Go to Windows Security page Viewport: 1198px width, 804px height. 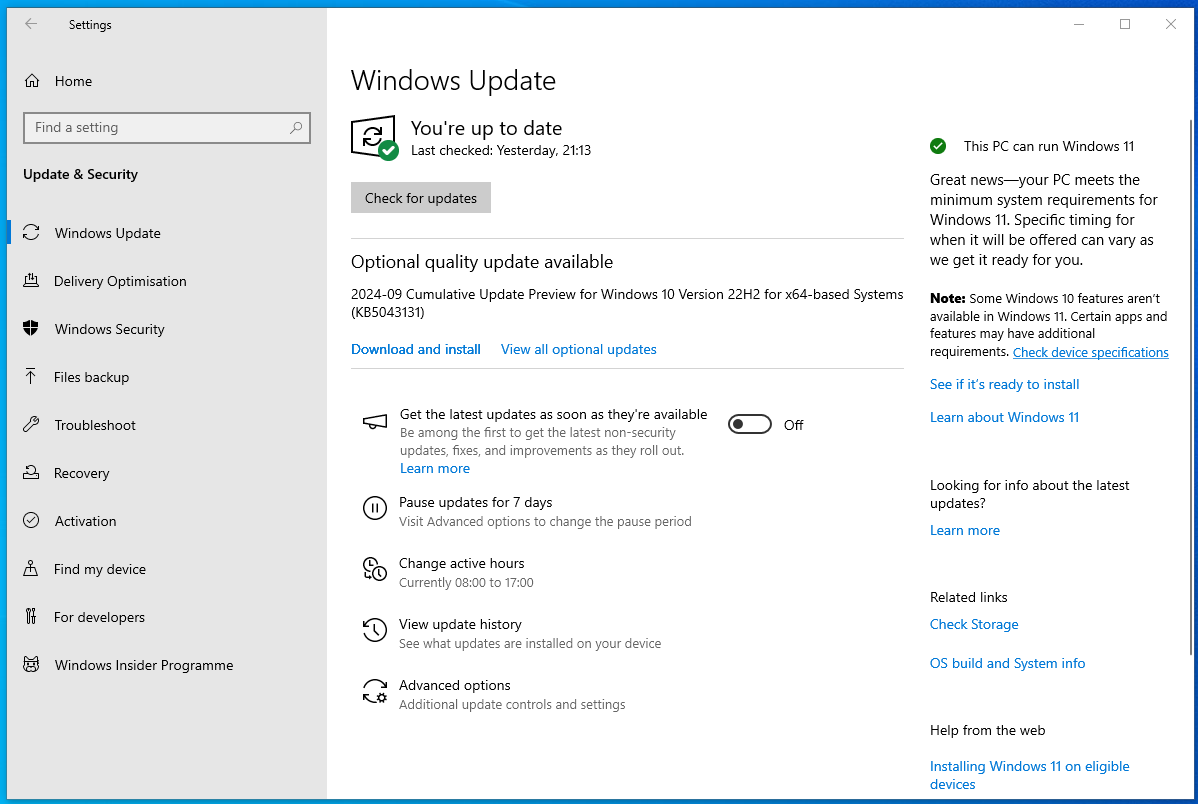pos(167,329)
